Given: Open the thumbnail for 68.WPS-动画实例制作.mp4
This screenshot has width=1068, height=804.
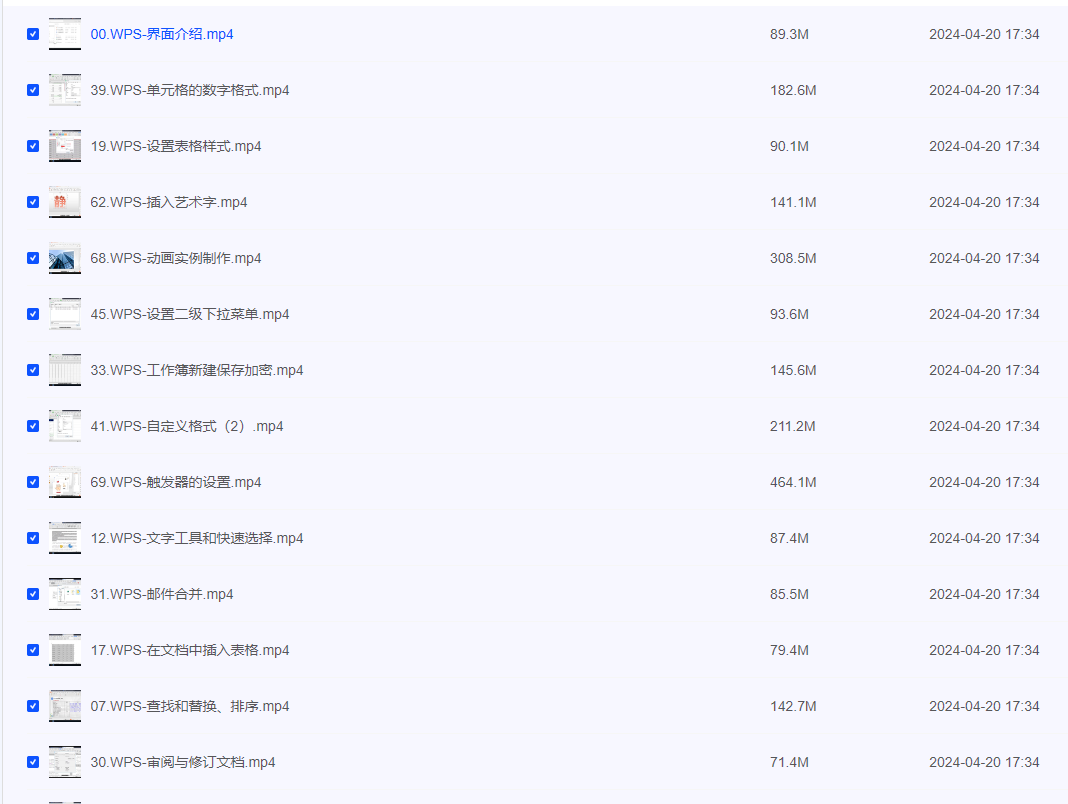Looking at the screenshot, I should (x=65, y=258).
